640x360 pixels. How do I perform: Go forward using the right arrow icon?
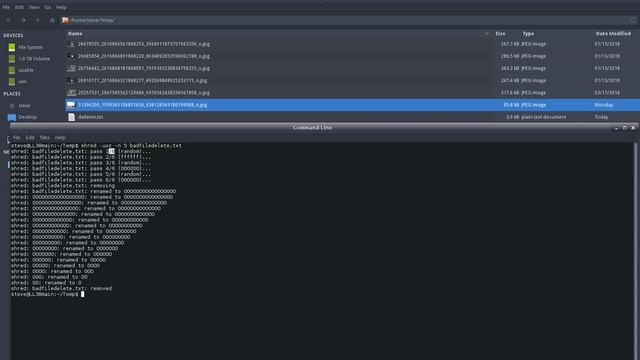pyautogui.click(x=23, y=20)
